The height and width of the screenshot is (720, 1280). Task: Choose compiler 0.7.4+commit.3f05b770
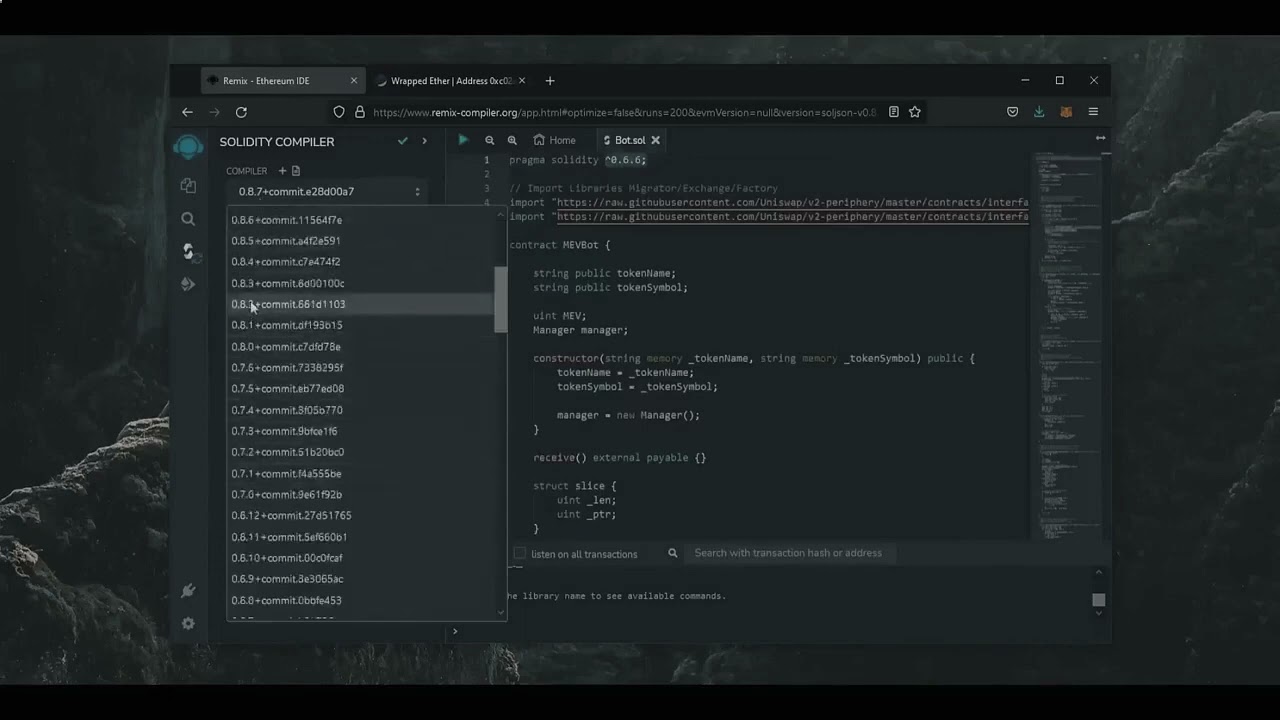(361, 410)
